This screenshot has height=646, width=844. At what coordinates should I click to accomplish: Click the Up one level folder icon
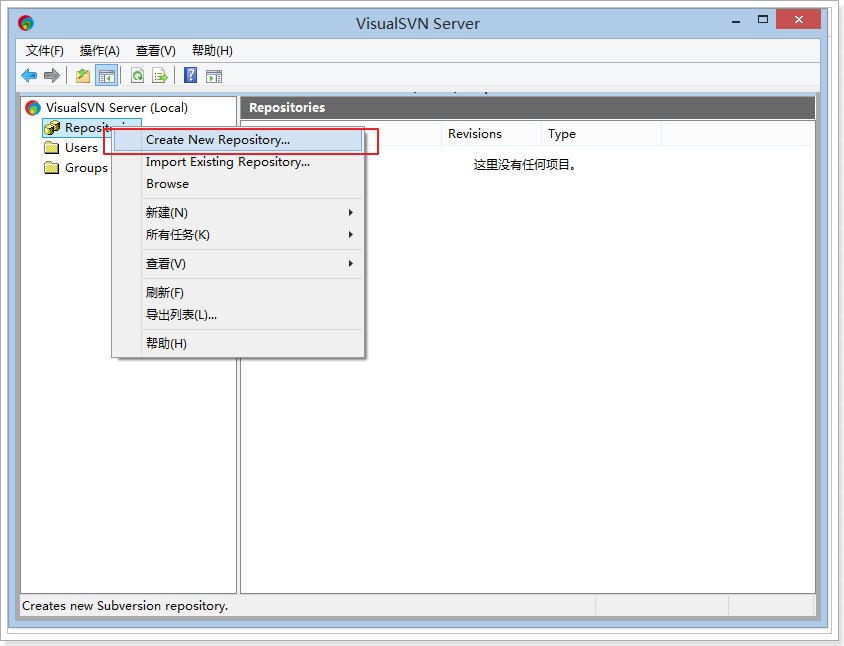pos(83,75)
